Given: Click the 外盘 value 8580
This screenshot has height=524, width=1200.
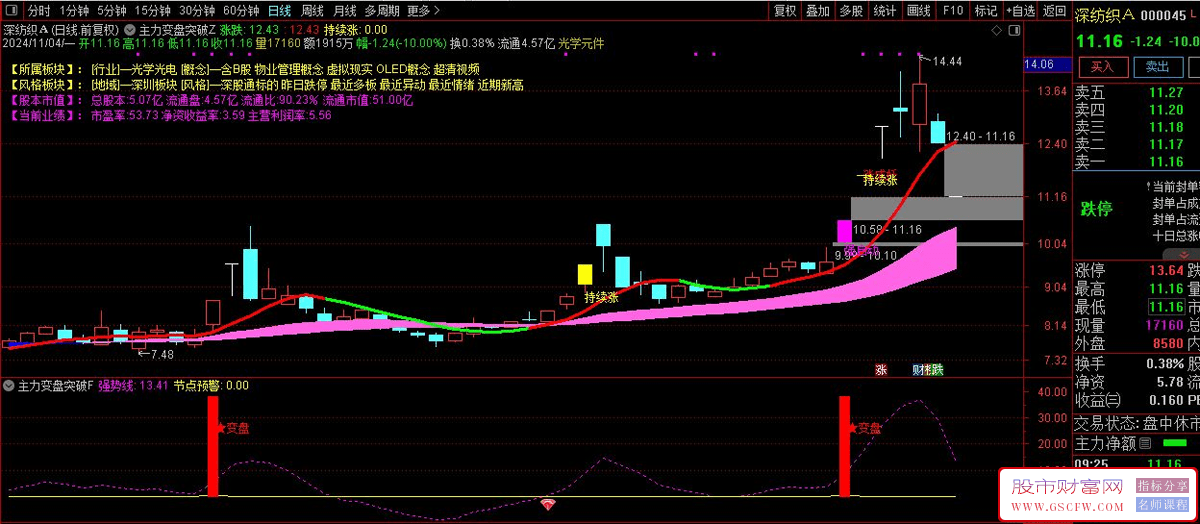Looking at the screenshot, I should [x=1168, y=343].
